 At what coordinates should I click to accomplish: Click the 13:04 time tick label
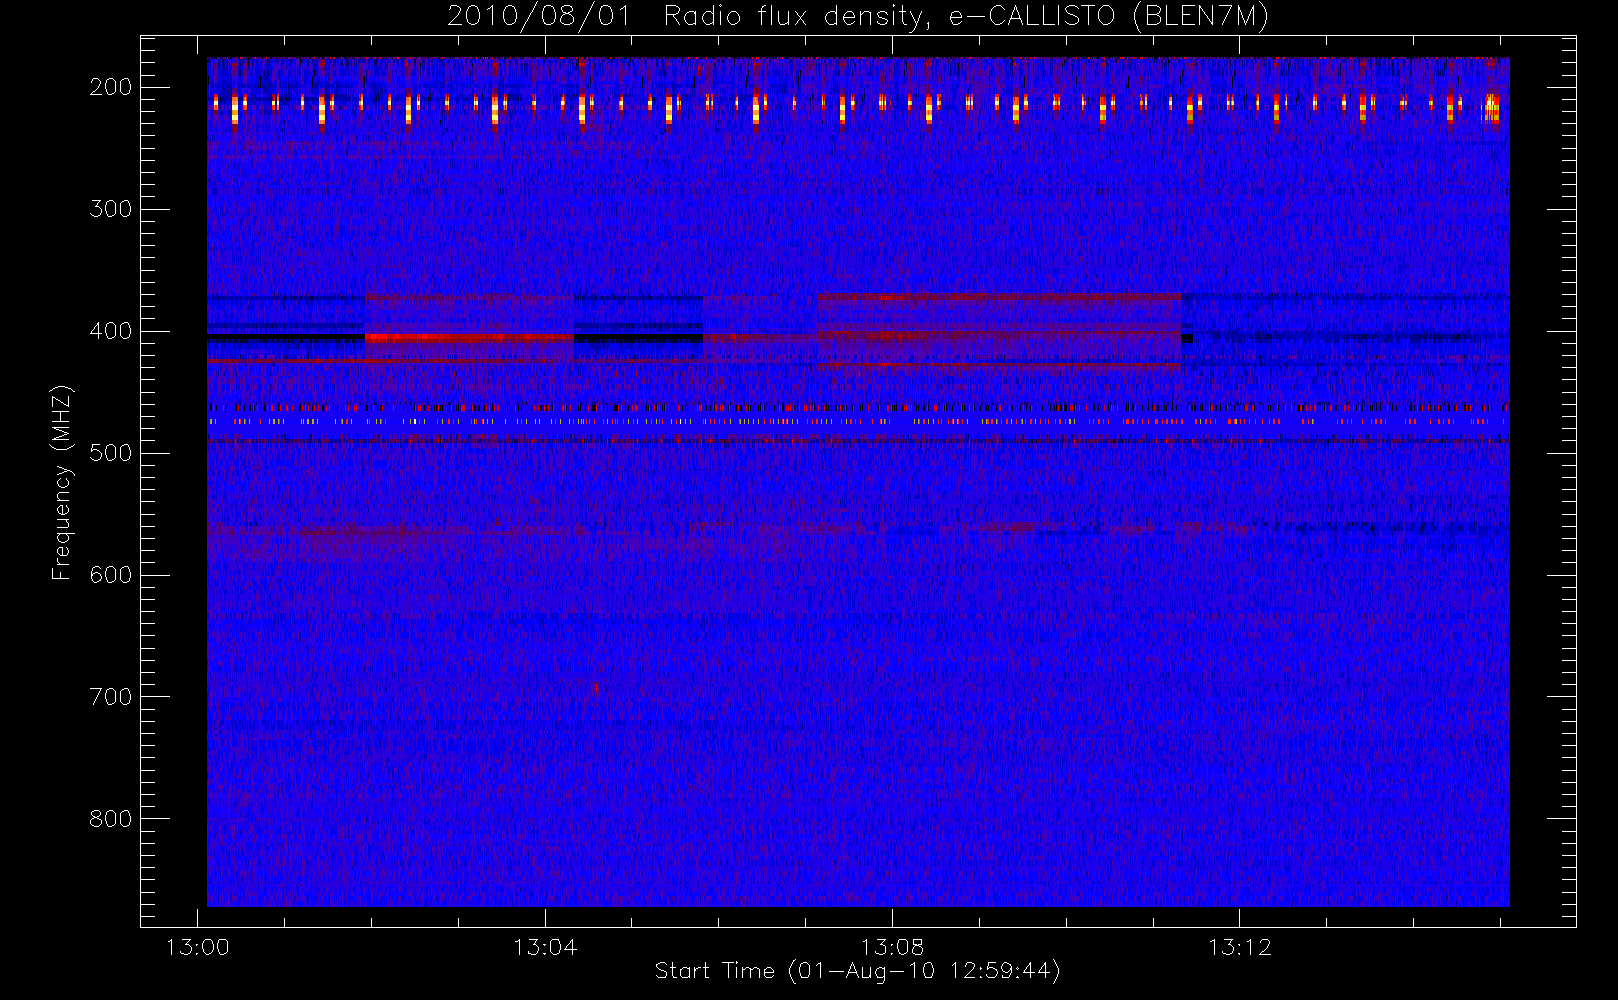(545, 947)
